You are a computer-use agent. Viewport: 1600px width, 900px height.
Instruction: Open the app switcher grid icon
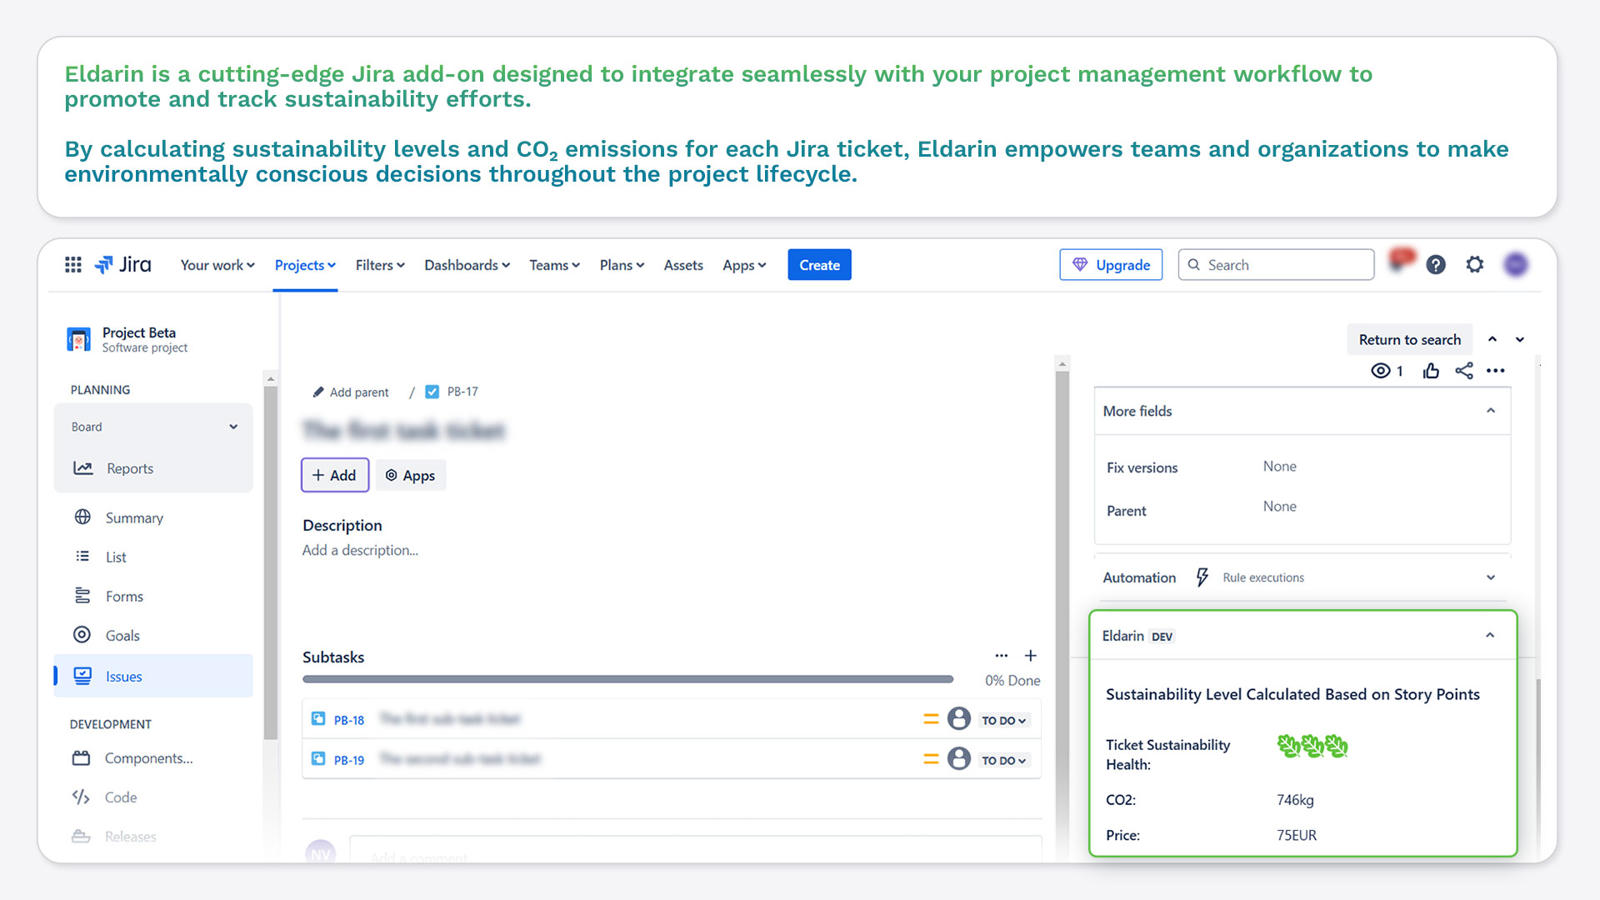click(73, 265)
